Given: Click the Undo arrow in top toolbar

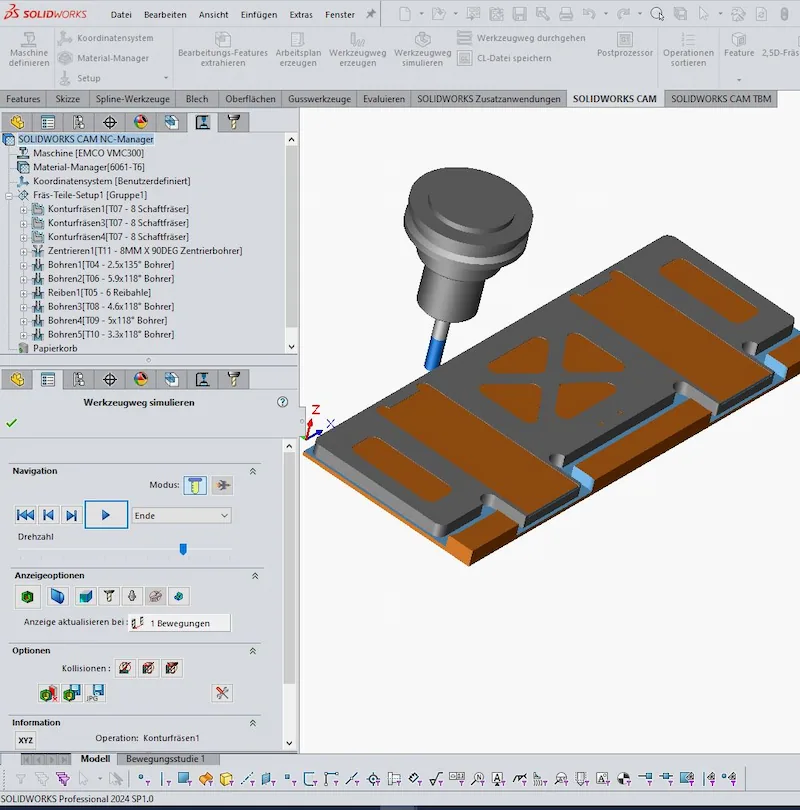Looking at the screenshot, I should pyautogui.click(x=589, y=14).
